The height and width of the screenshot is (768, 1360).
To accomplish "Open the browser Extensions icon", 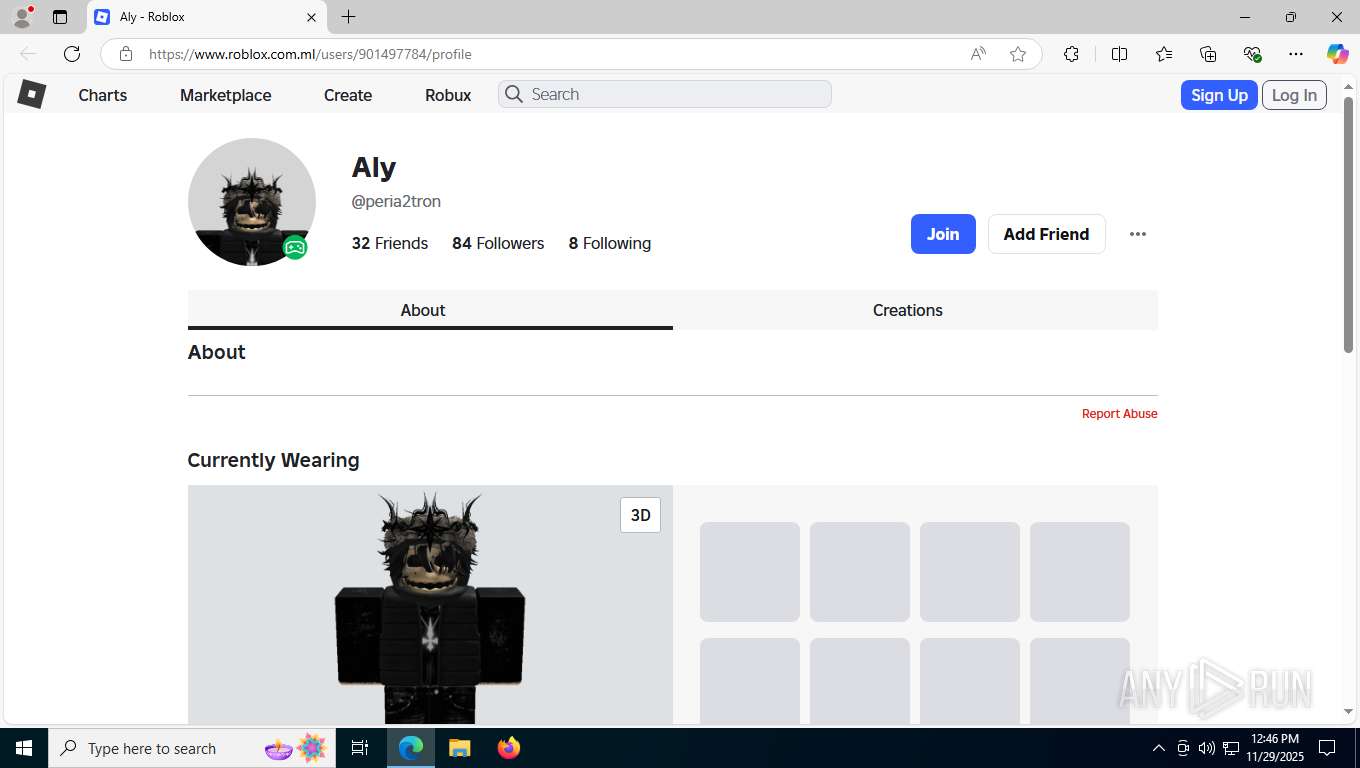I will (1071, 54).
